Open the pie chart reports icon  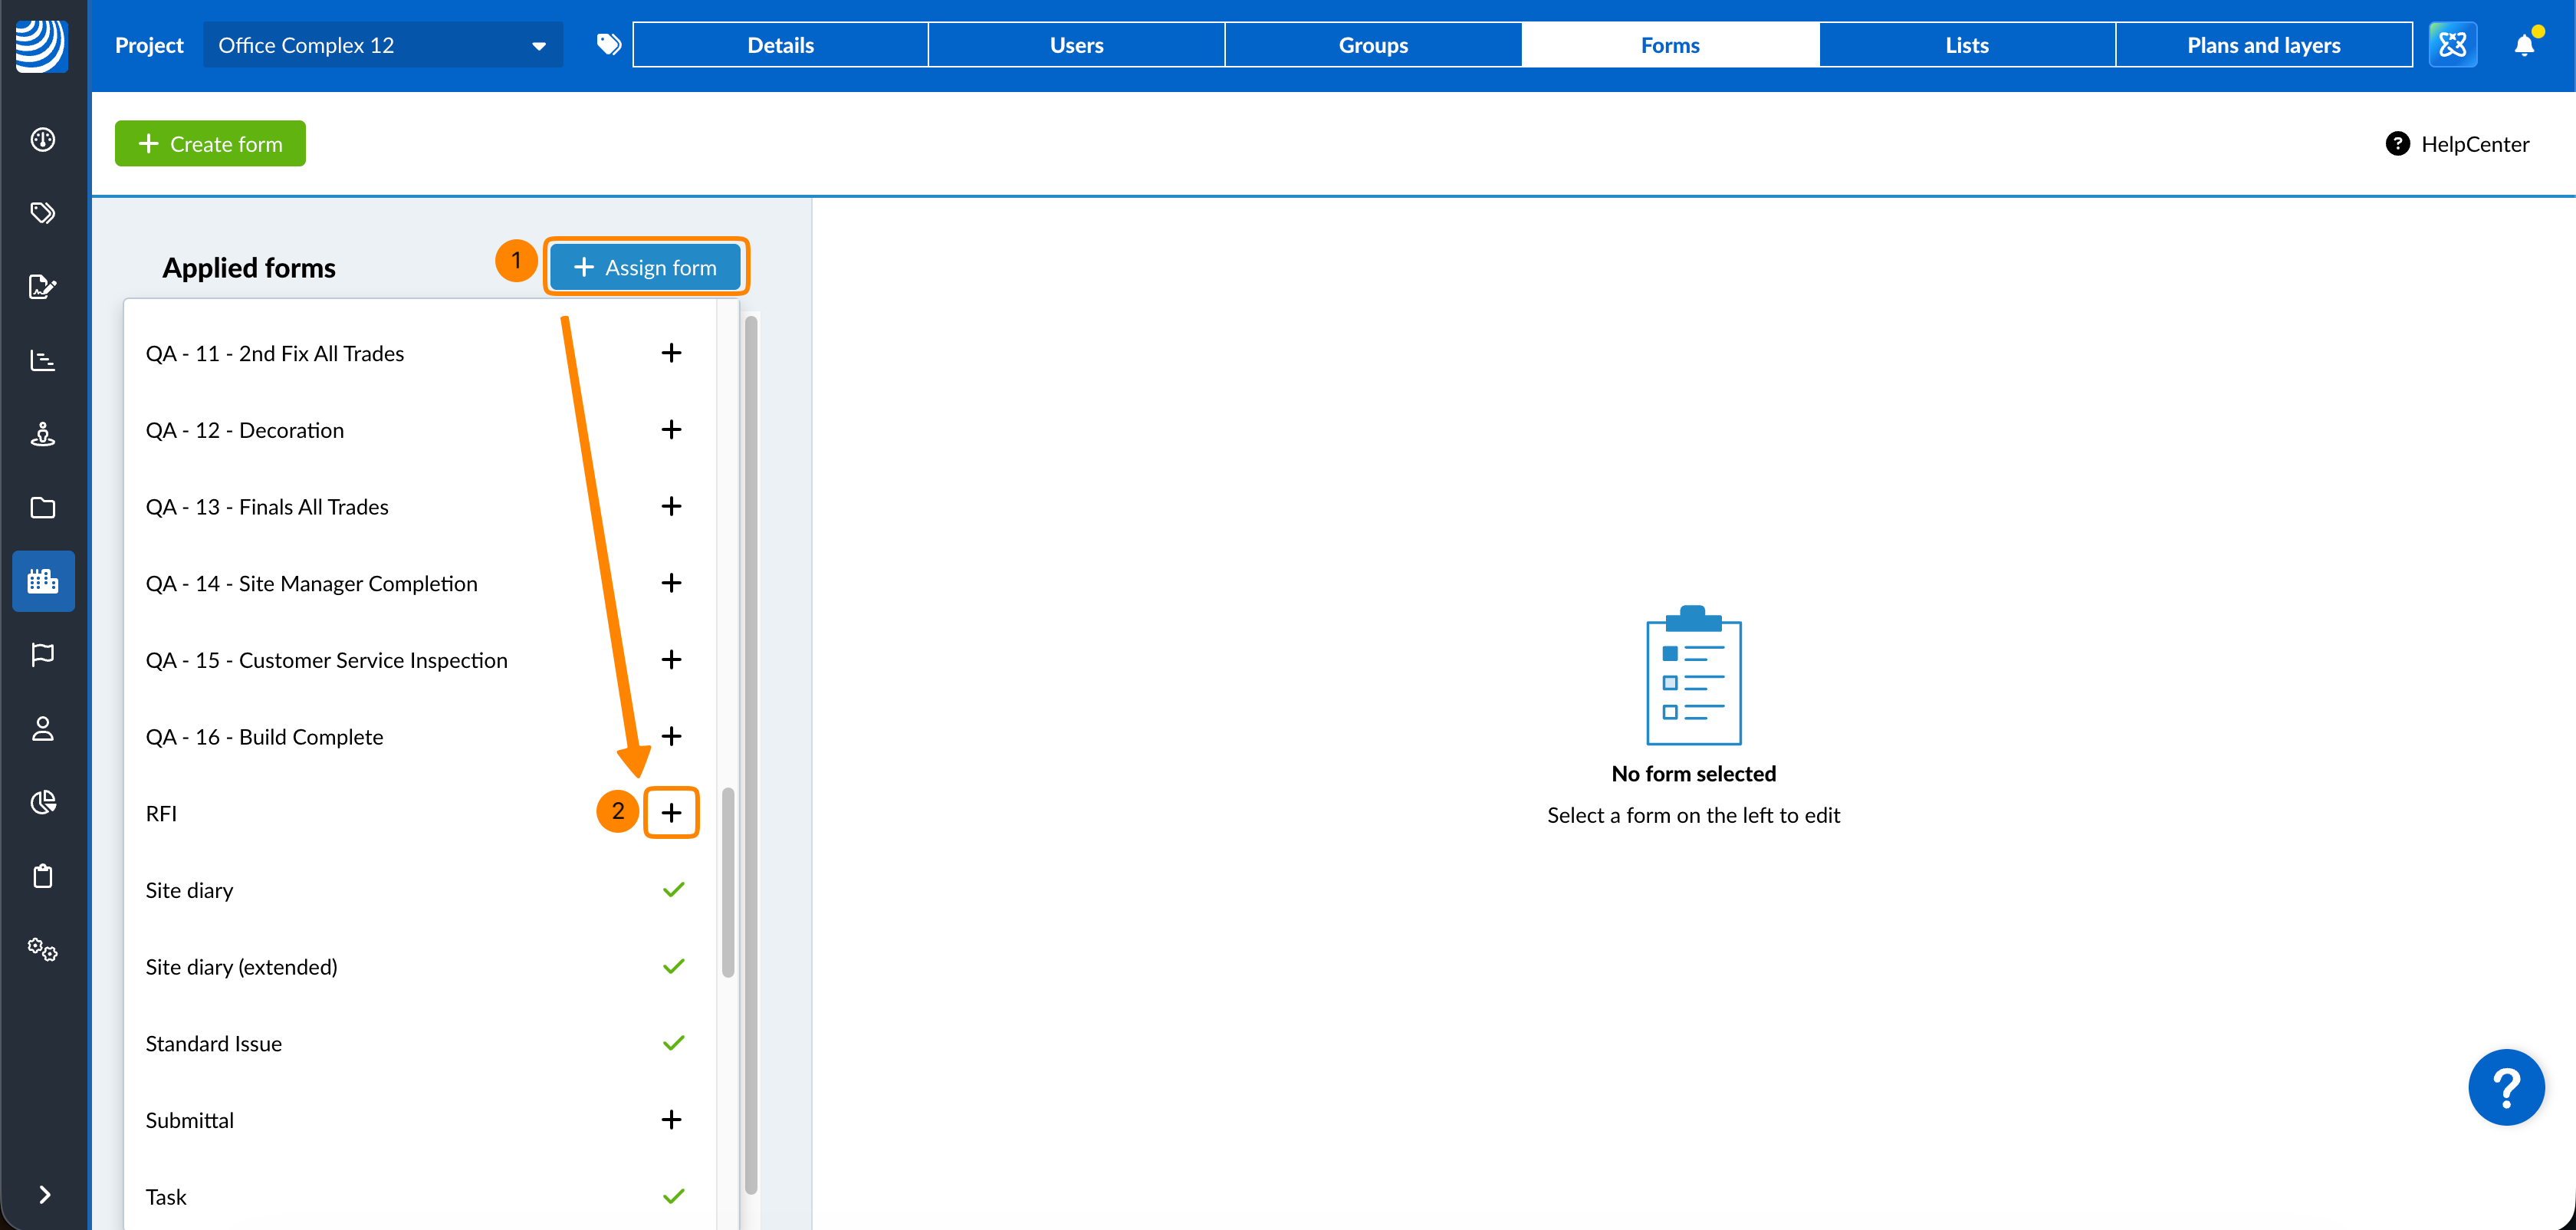[43, 802]
